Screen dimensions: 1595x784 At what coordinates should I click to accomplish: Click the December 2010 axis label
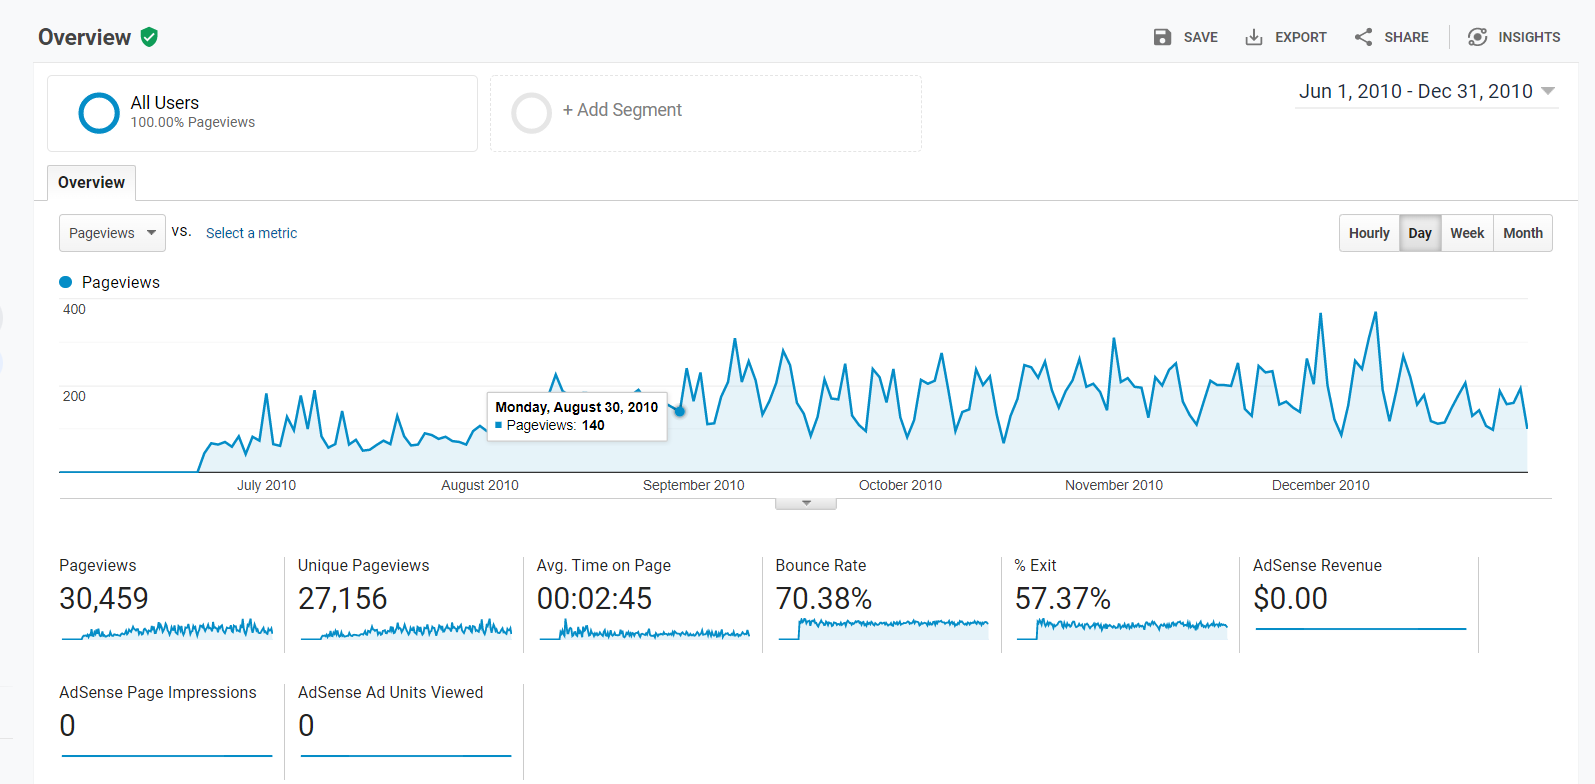pyautogui.click(x=1320, y=485)
